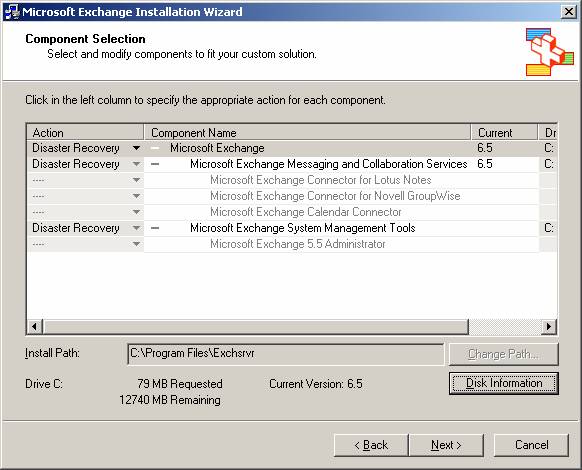Click the scroll right arrow

[x=549, y=327]
